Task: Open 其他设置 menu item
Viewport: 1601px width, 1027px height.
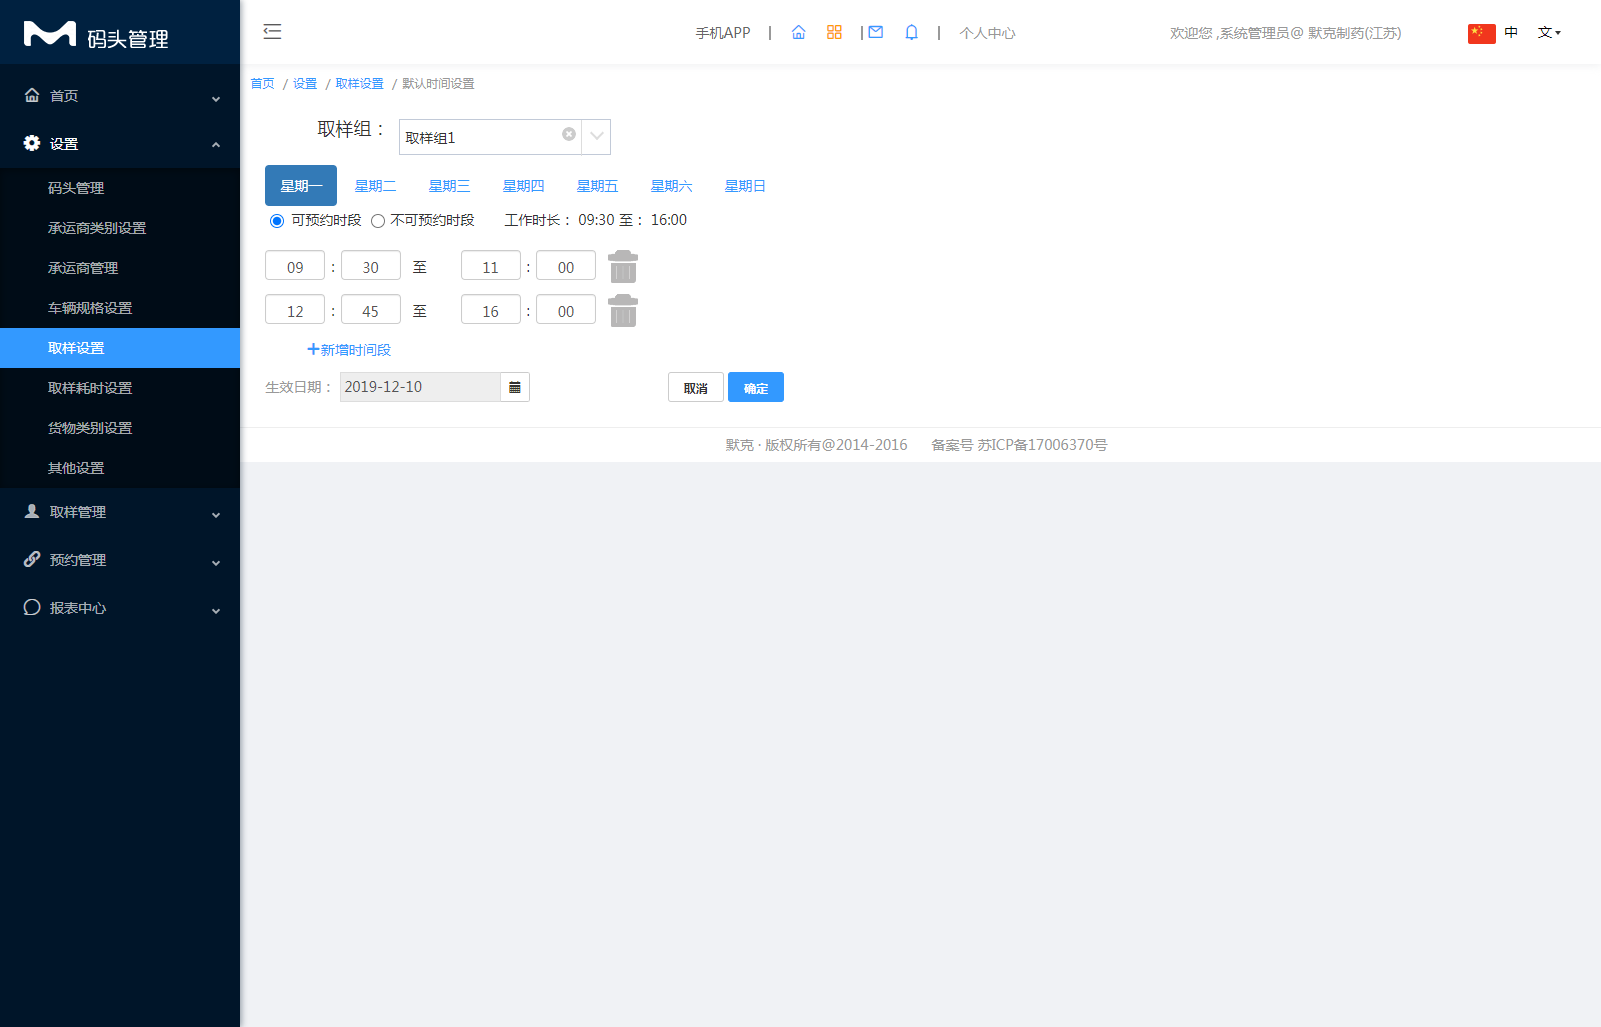Action: tap(120, 468)
